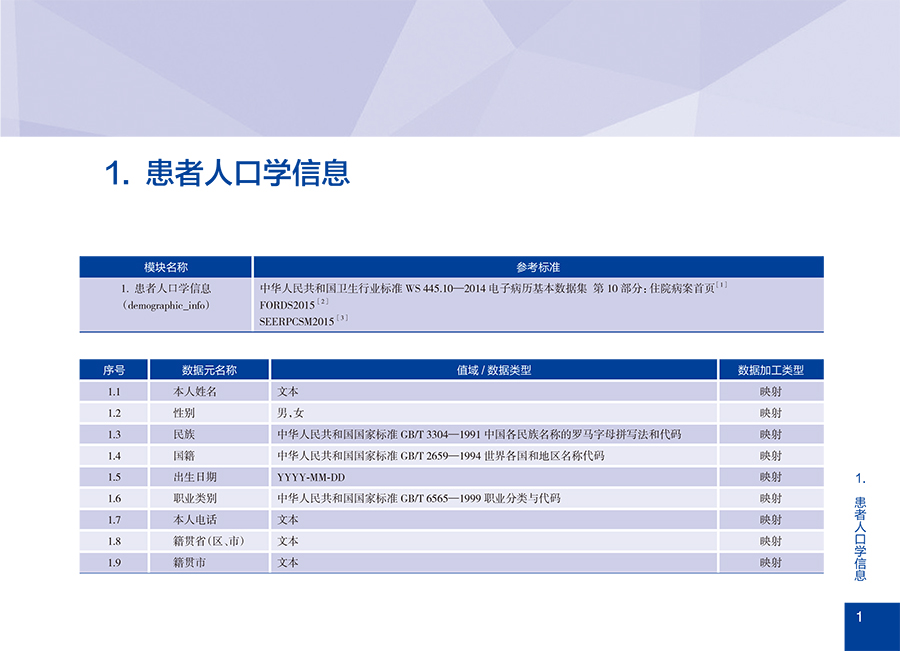Click the "YYYY-MM-DD" value cell
900x651 pixels.
tap(494, 477)
